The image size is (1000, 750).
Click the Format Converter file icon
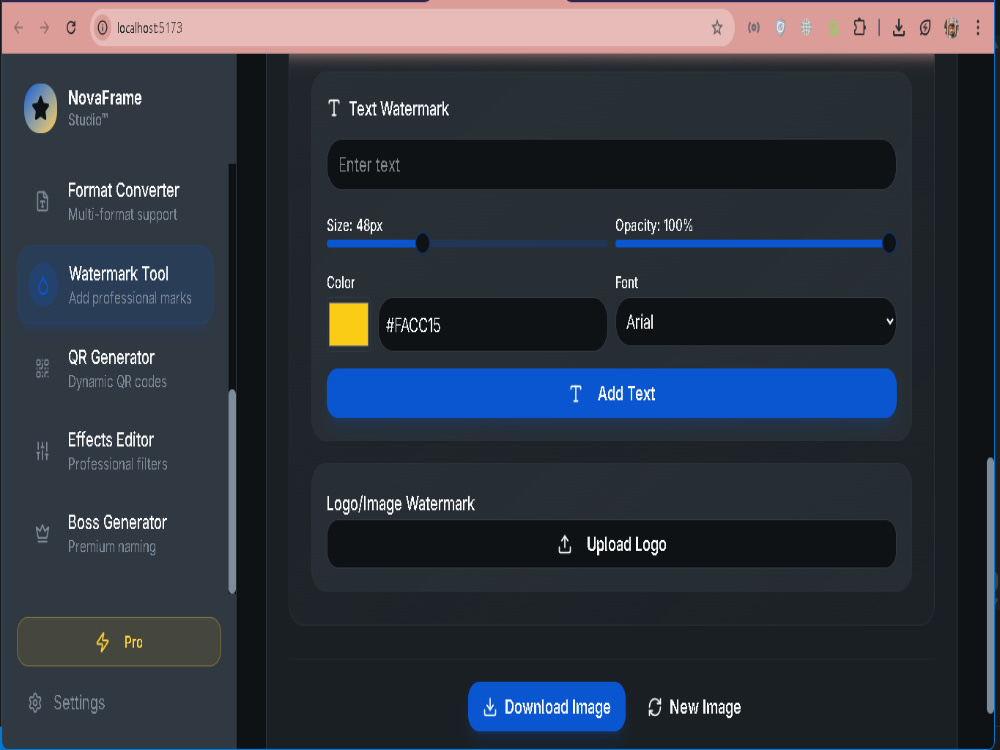(42, 202)
